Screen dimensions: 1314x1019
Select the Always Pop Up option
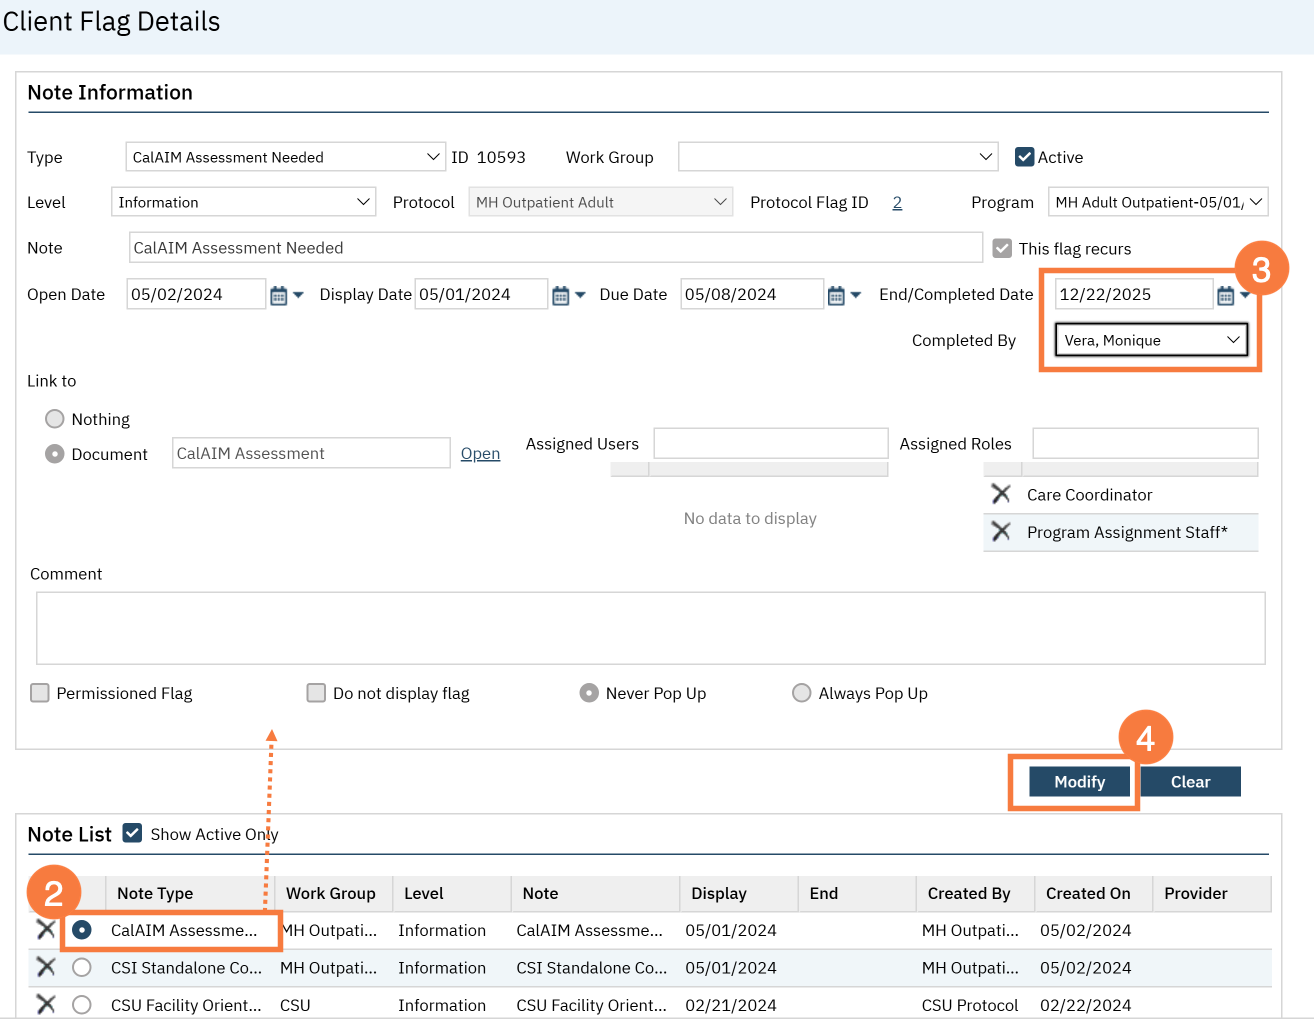(801, 693)
